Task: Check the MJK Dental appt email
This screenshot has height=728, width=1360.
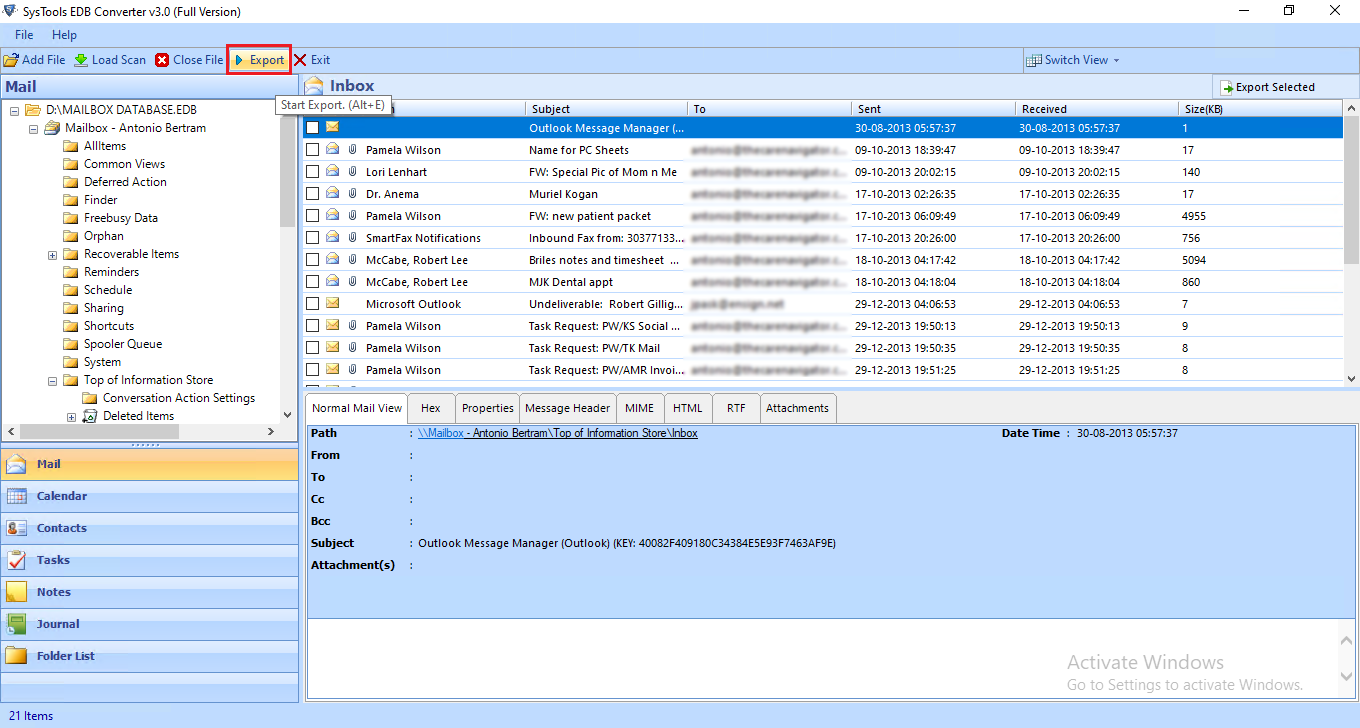Action: click(x=313, y=282)
